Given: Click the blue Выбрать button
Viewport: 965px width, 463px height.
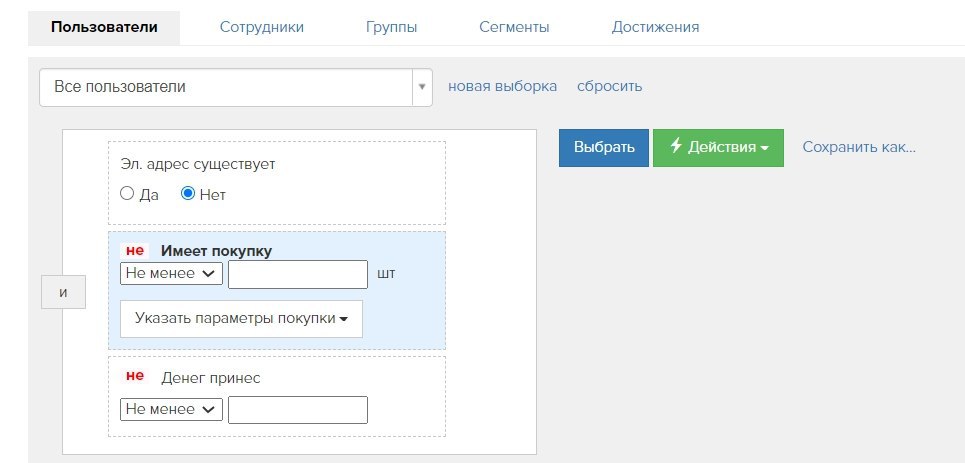Looking at the screenshot, I should (x=604, y=148).
